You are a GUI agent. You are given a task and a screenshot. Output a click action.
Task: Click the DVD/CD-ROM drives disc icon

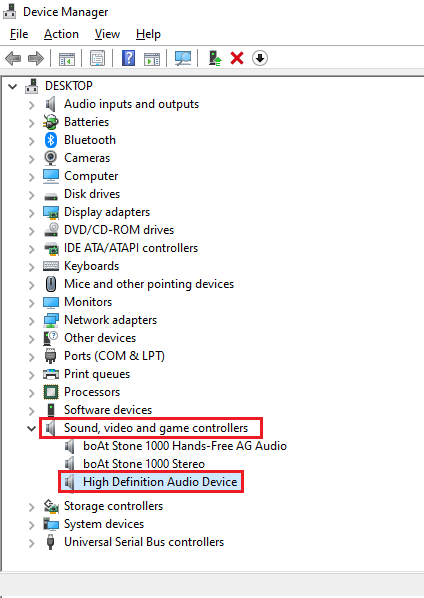[51, 230]
